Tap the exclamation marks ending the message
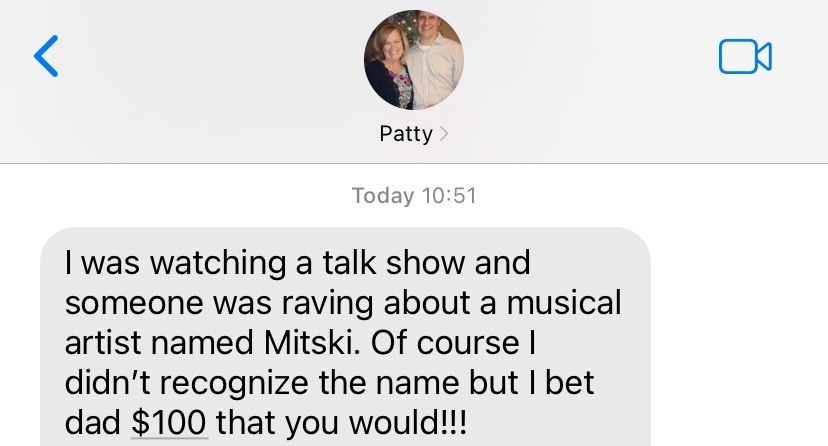Screen dimensions: 828x446 457,422
